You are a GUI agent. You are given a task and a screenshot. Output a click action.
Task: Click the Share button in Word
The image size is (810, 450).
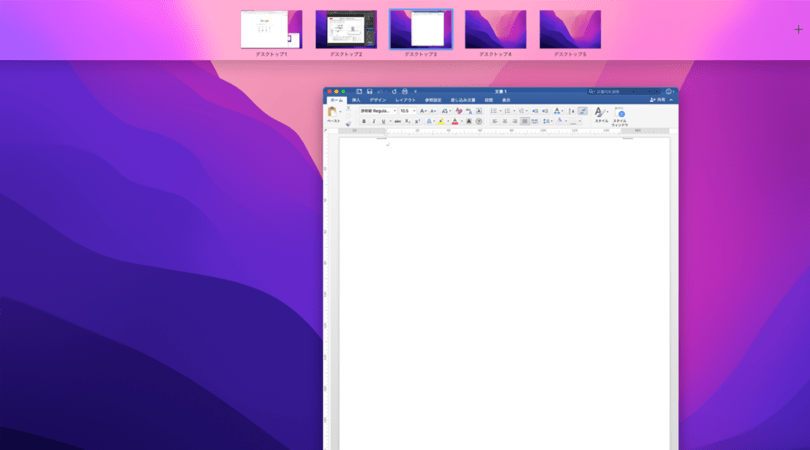(x=658, y=100)
